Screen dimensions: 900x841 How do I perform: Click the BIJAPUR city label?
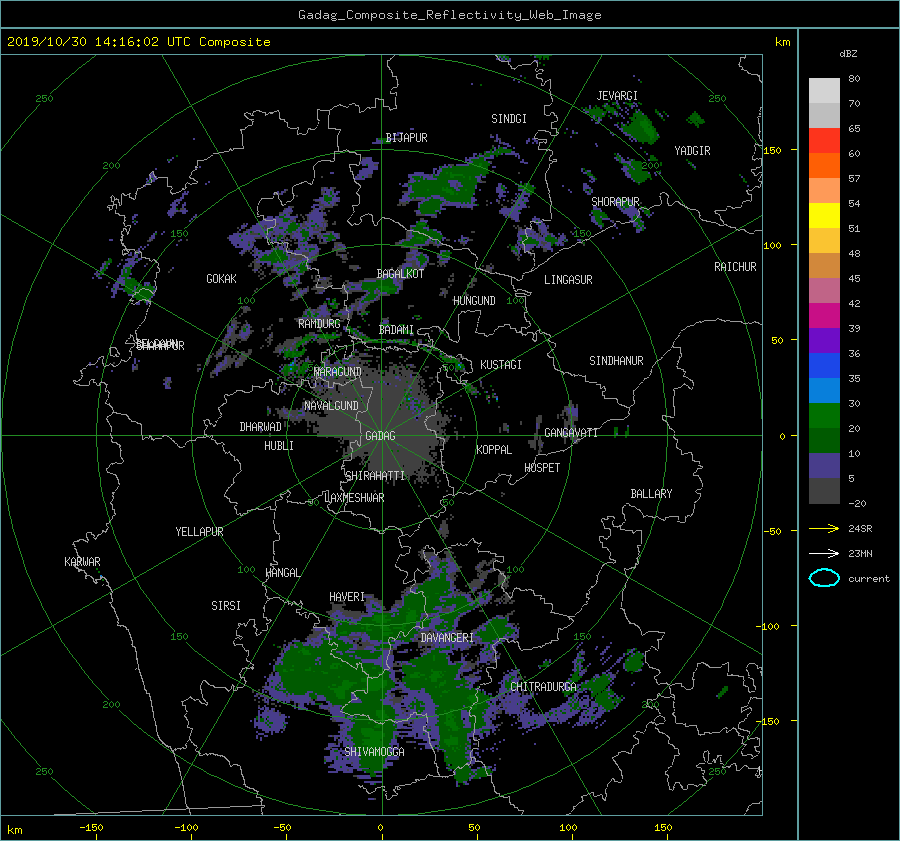[x=406, y=138]
